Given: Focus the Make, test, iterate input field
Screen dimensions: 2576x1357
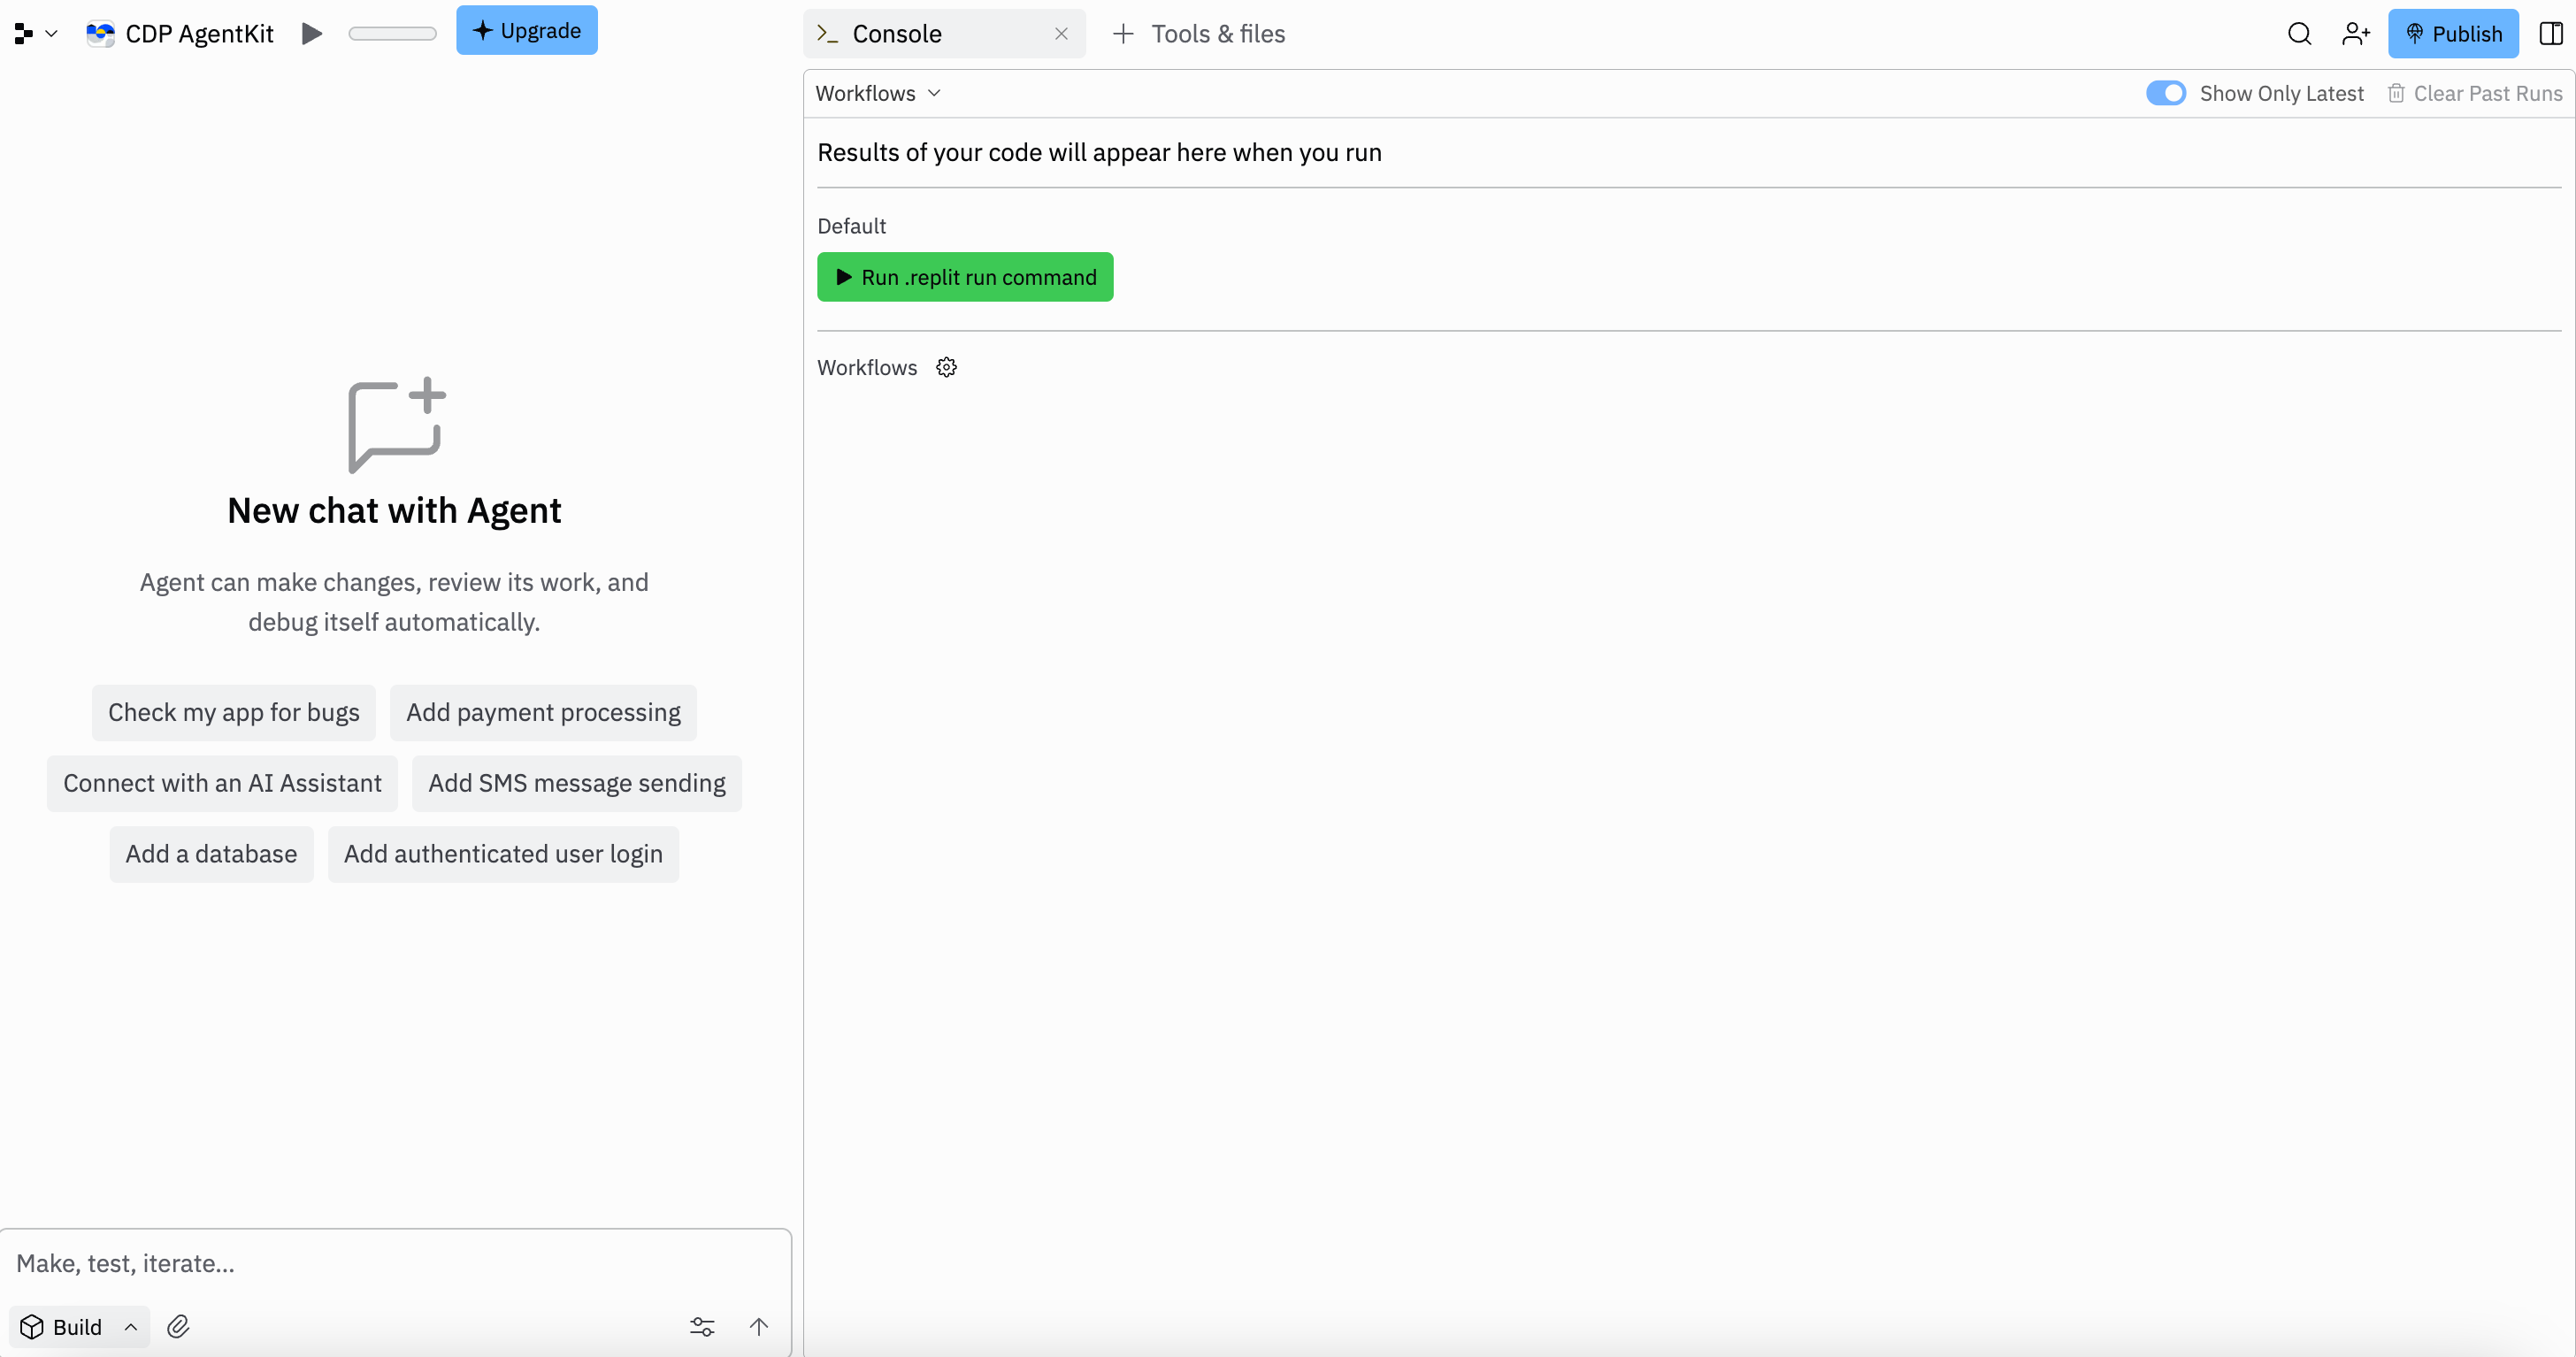Looking at the screenshot, I should 395,1263.
